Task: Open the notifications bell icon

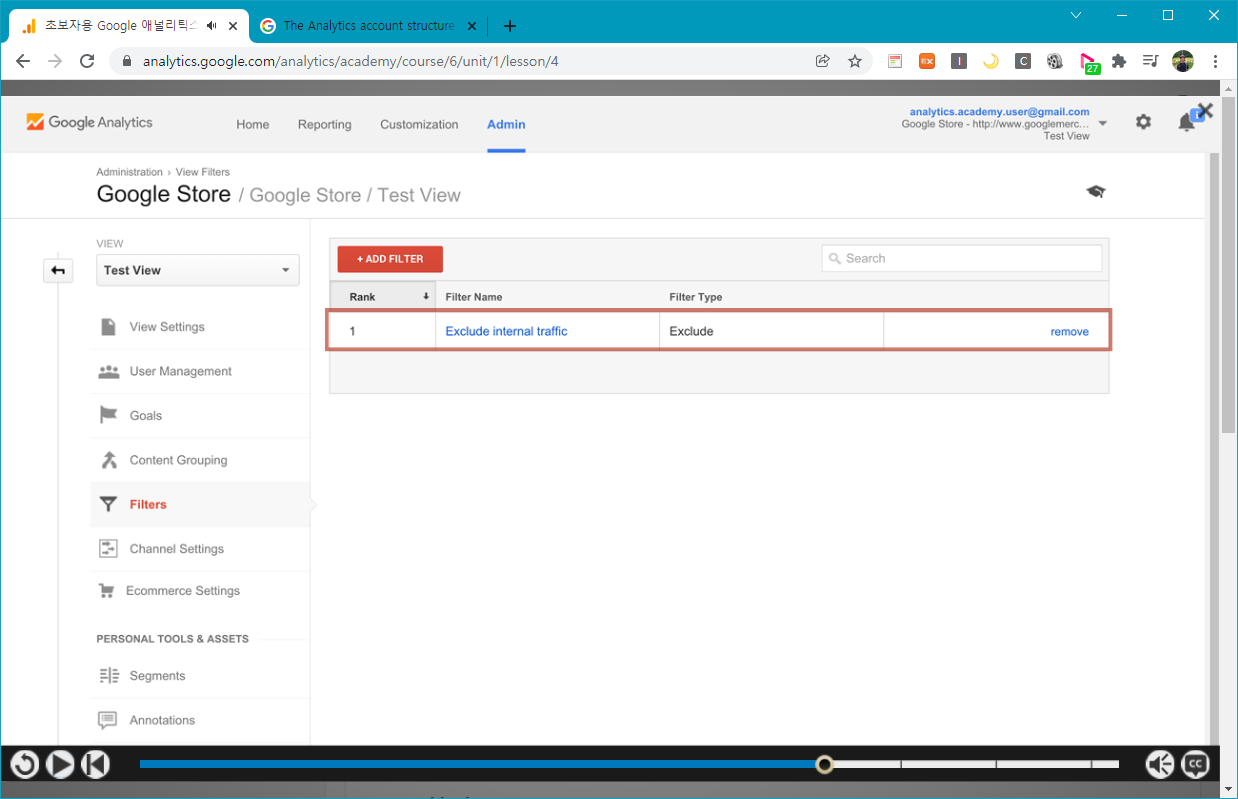Action: coord(1186,122)
